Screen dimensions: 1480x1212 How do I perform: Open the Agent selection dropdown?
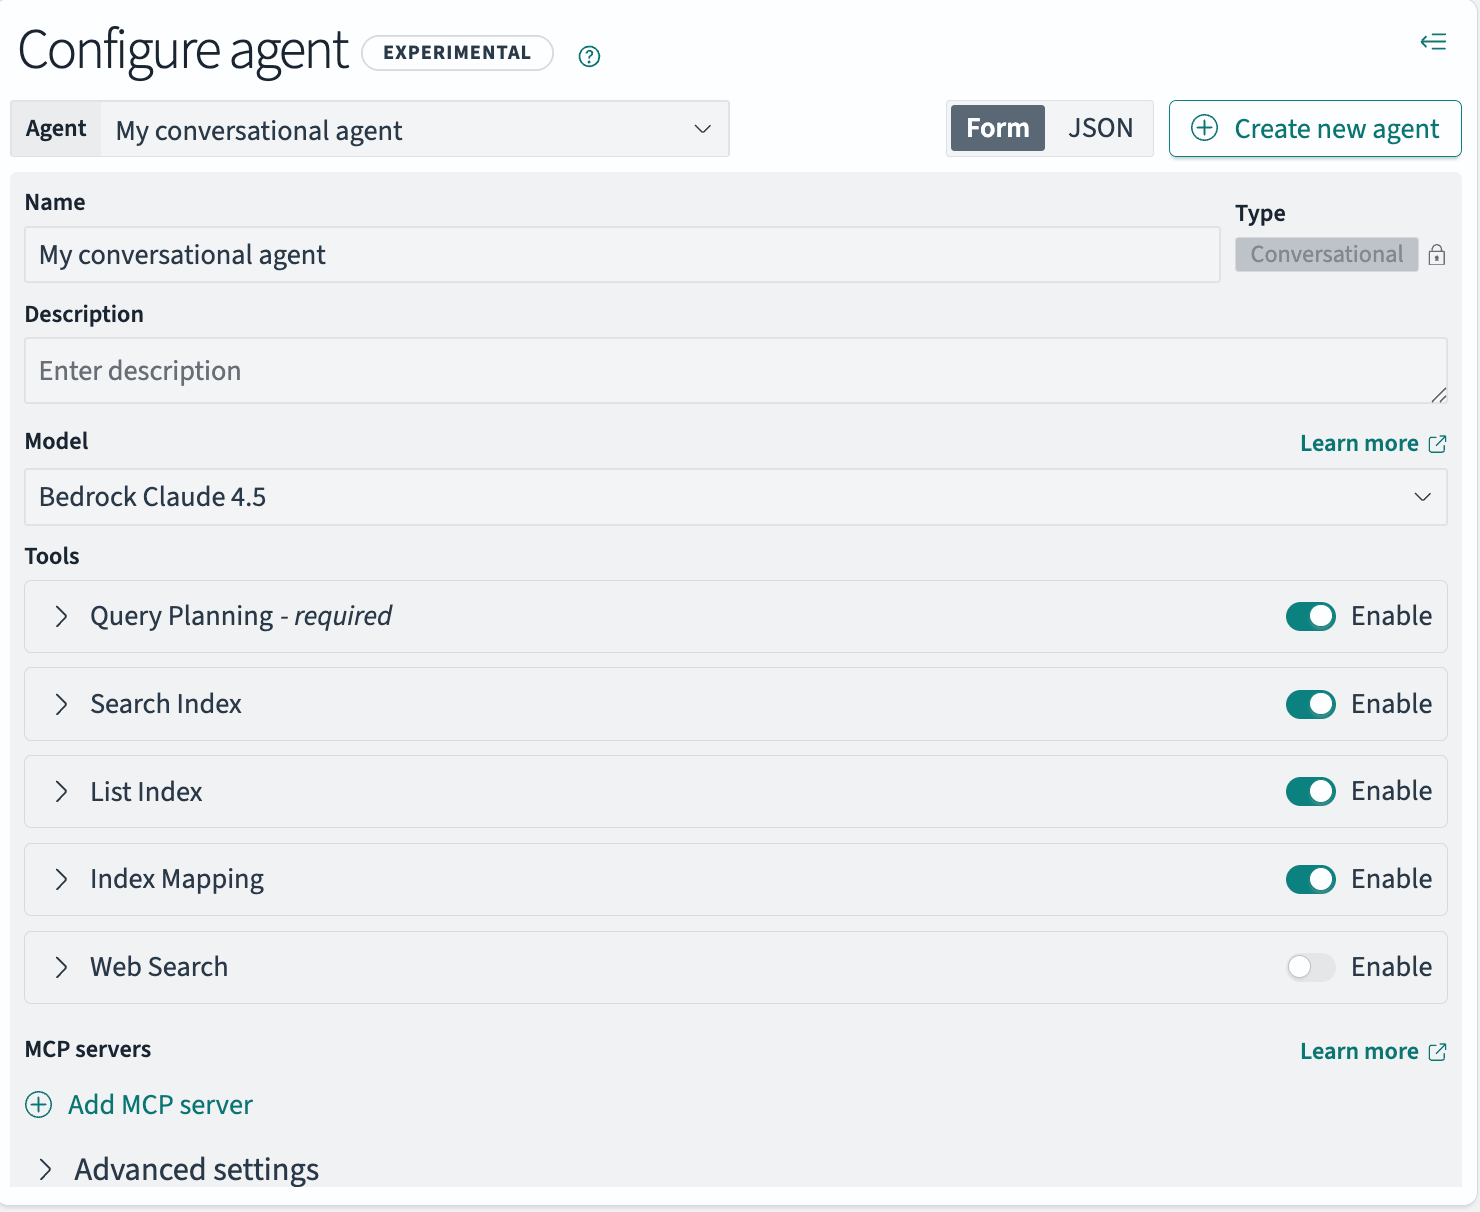[x=415, y=129]
